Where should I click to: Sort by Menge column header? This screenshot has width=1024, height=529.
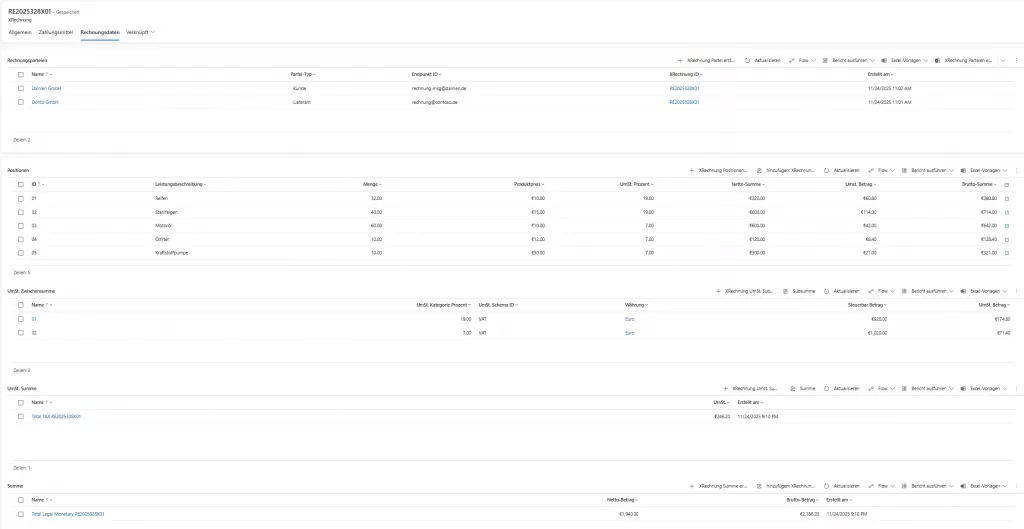coord(372,184)
